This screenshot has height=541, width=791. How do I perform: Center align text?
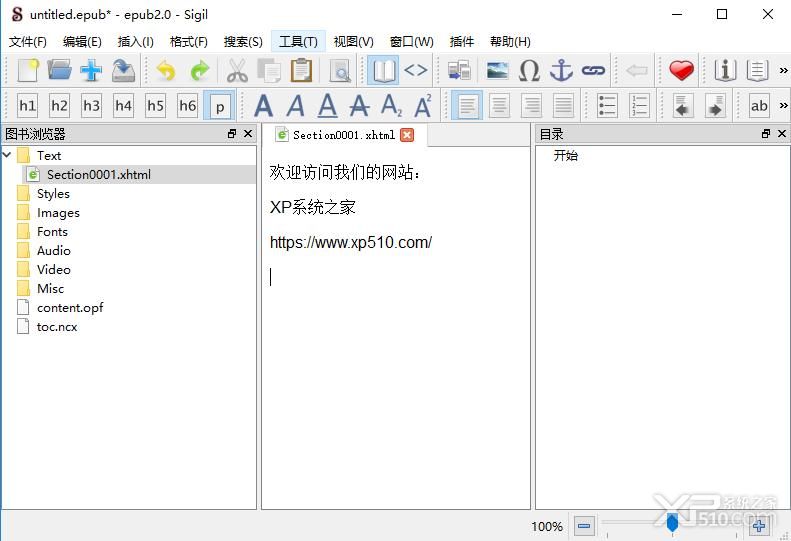point(499,105)
